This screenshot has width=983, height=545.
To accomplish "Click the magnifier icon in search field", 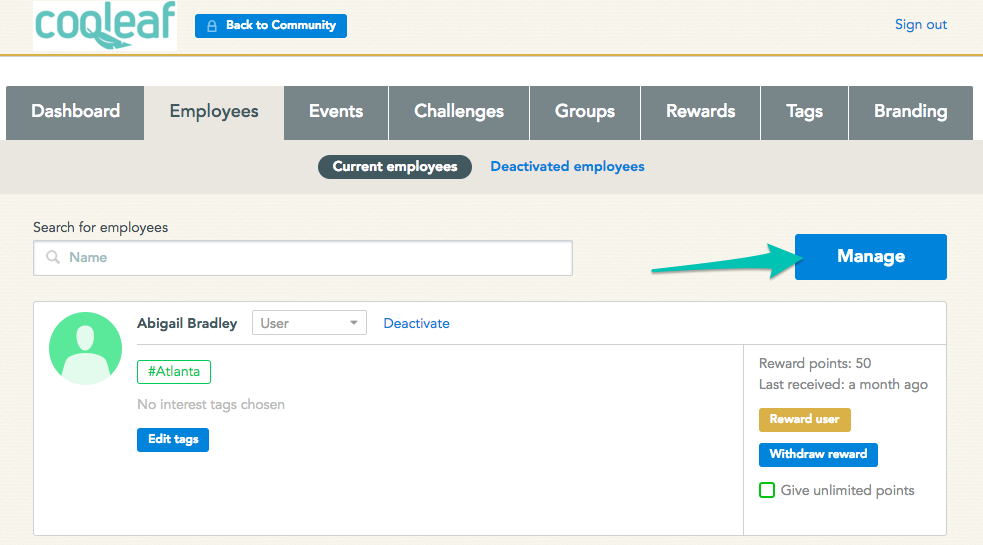I will (x=53, y=257).
